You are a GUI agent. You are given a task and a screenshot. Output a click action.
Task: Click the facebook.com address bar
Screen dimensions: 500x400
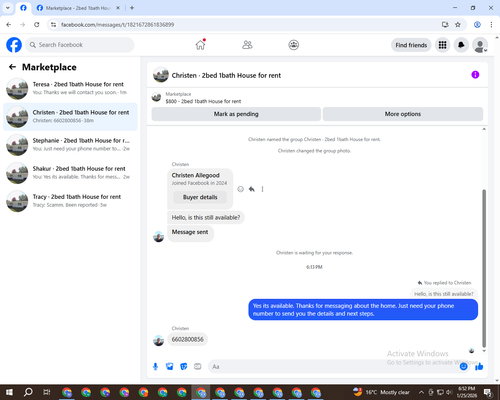[248, 25]
